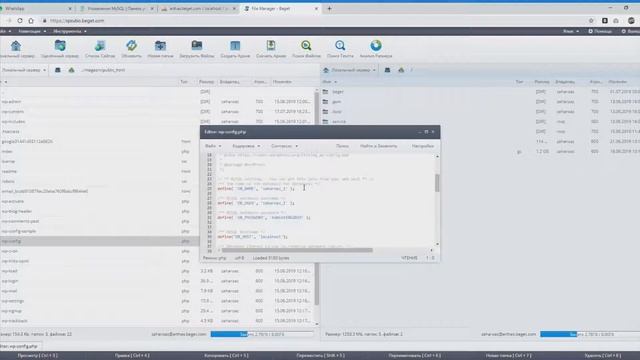Open the Tools menu
Image resolution: width=640 pixels, height=360 pixels.
[70, 31]
